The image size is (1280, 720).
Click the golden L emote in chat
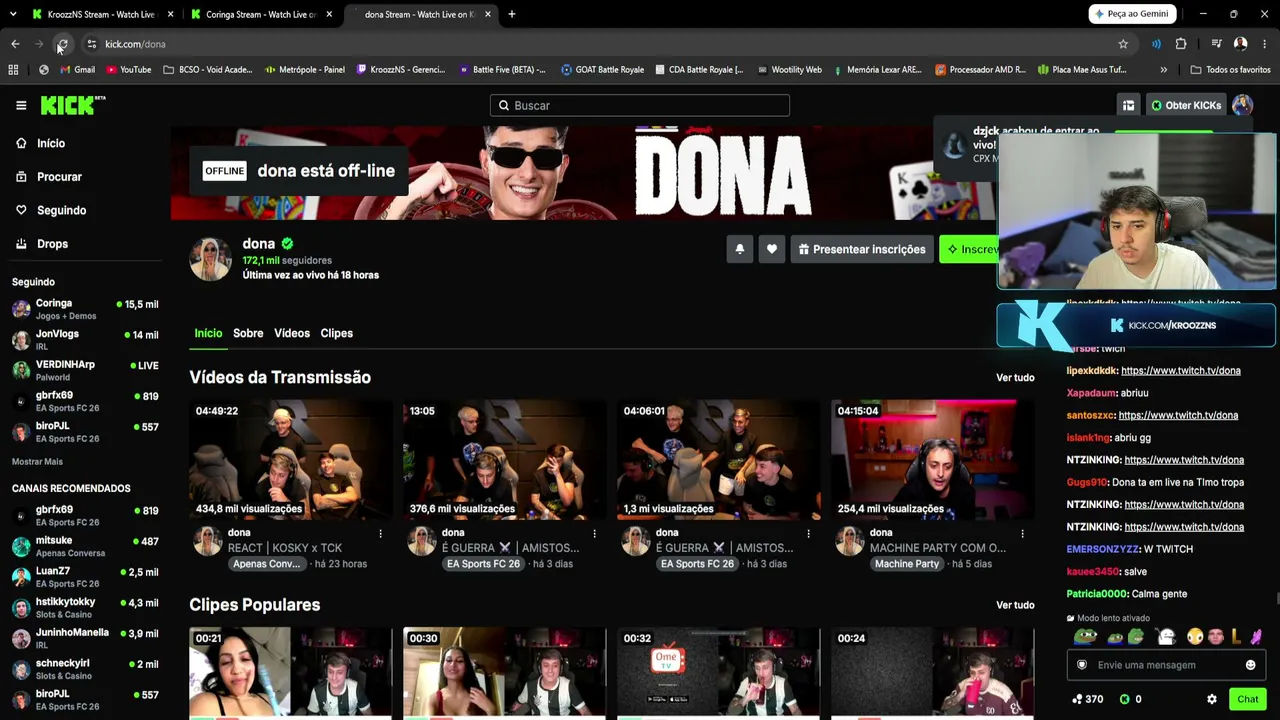(x=1236, y=637)
